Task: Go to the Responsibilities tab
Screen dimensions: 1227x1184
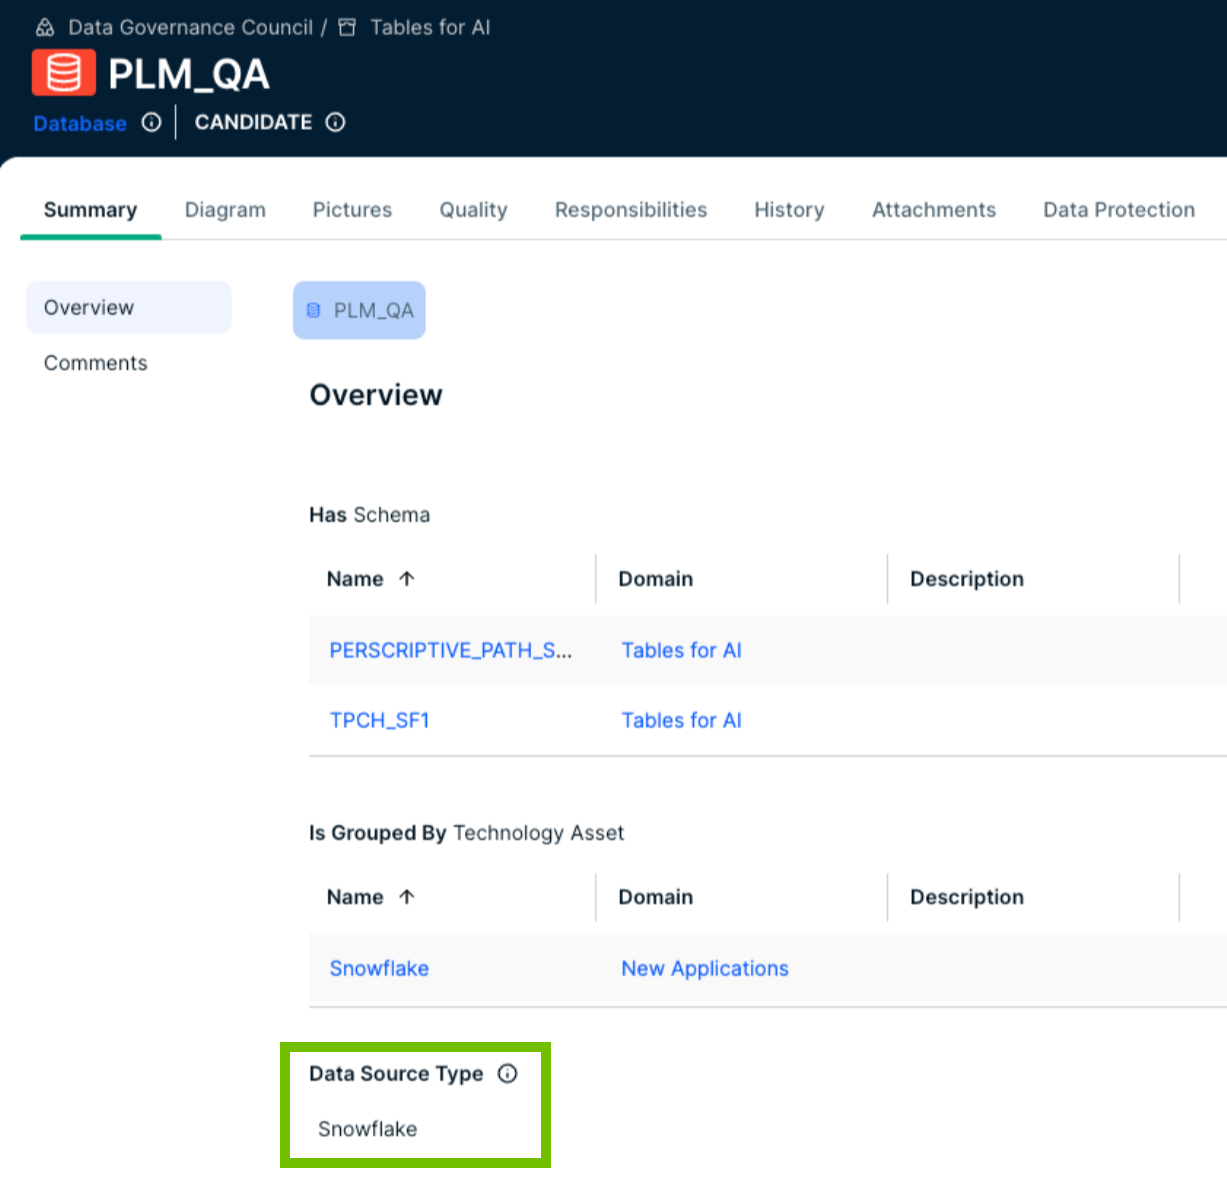Action: tap(630, 210)
